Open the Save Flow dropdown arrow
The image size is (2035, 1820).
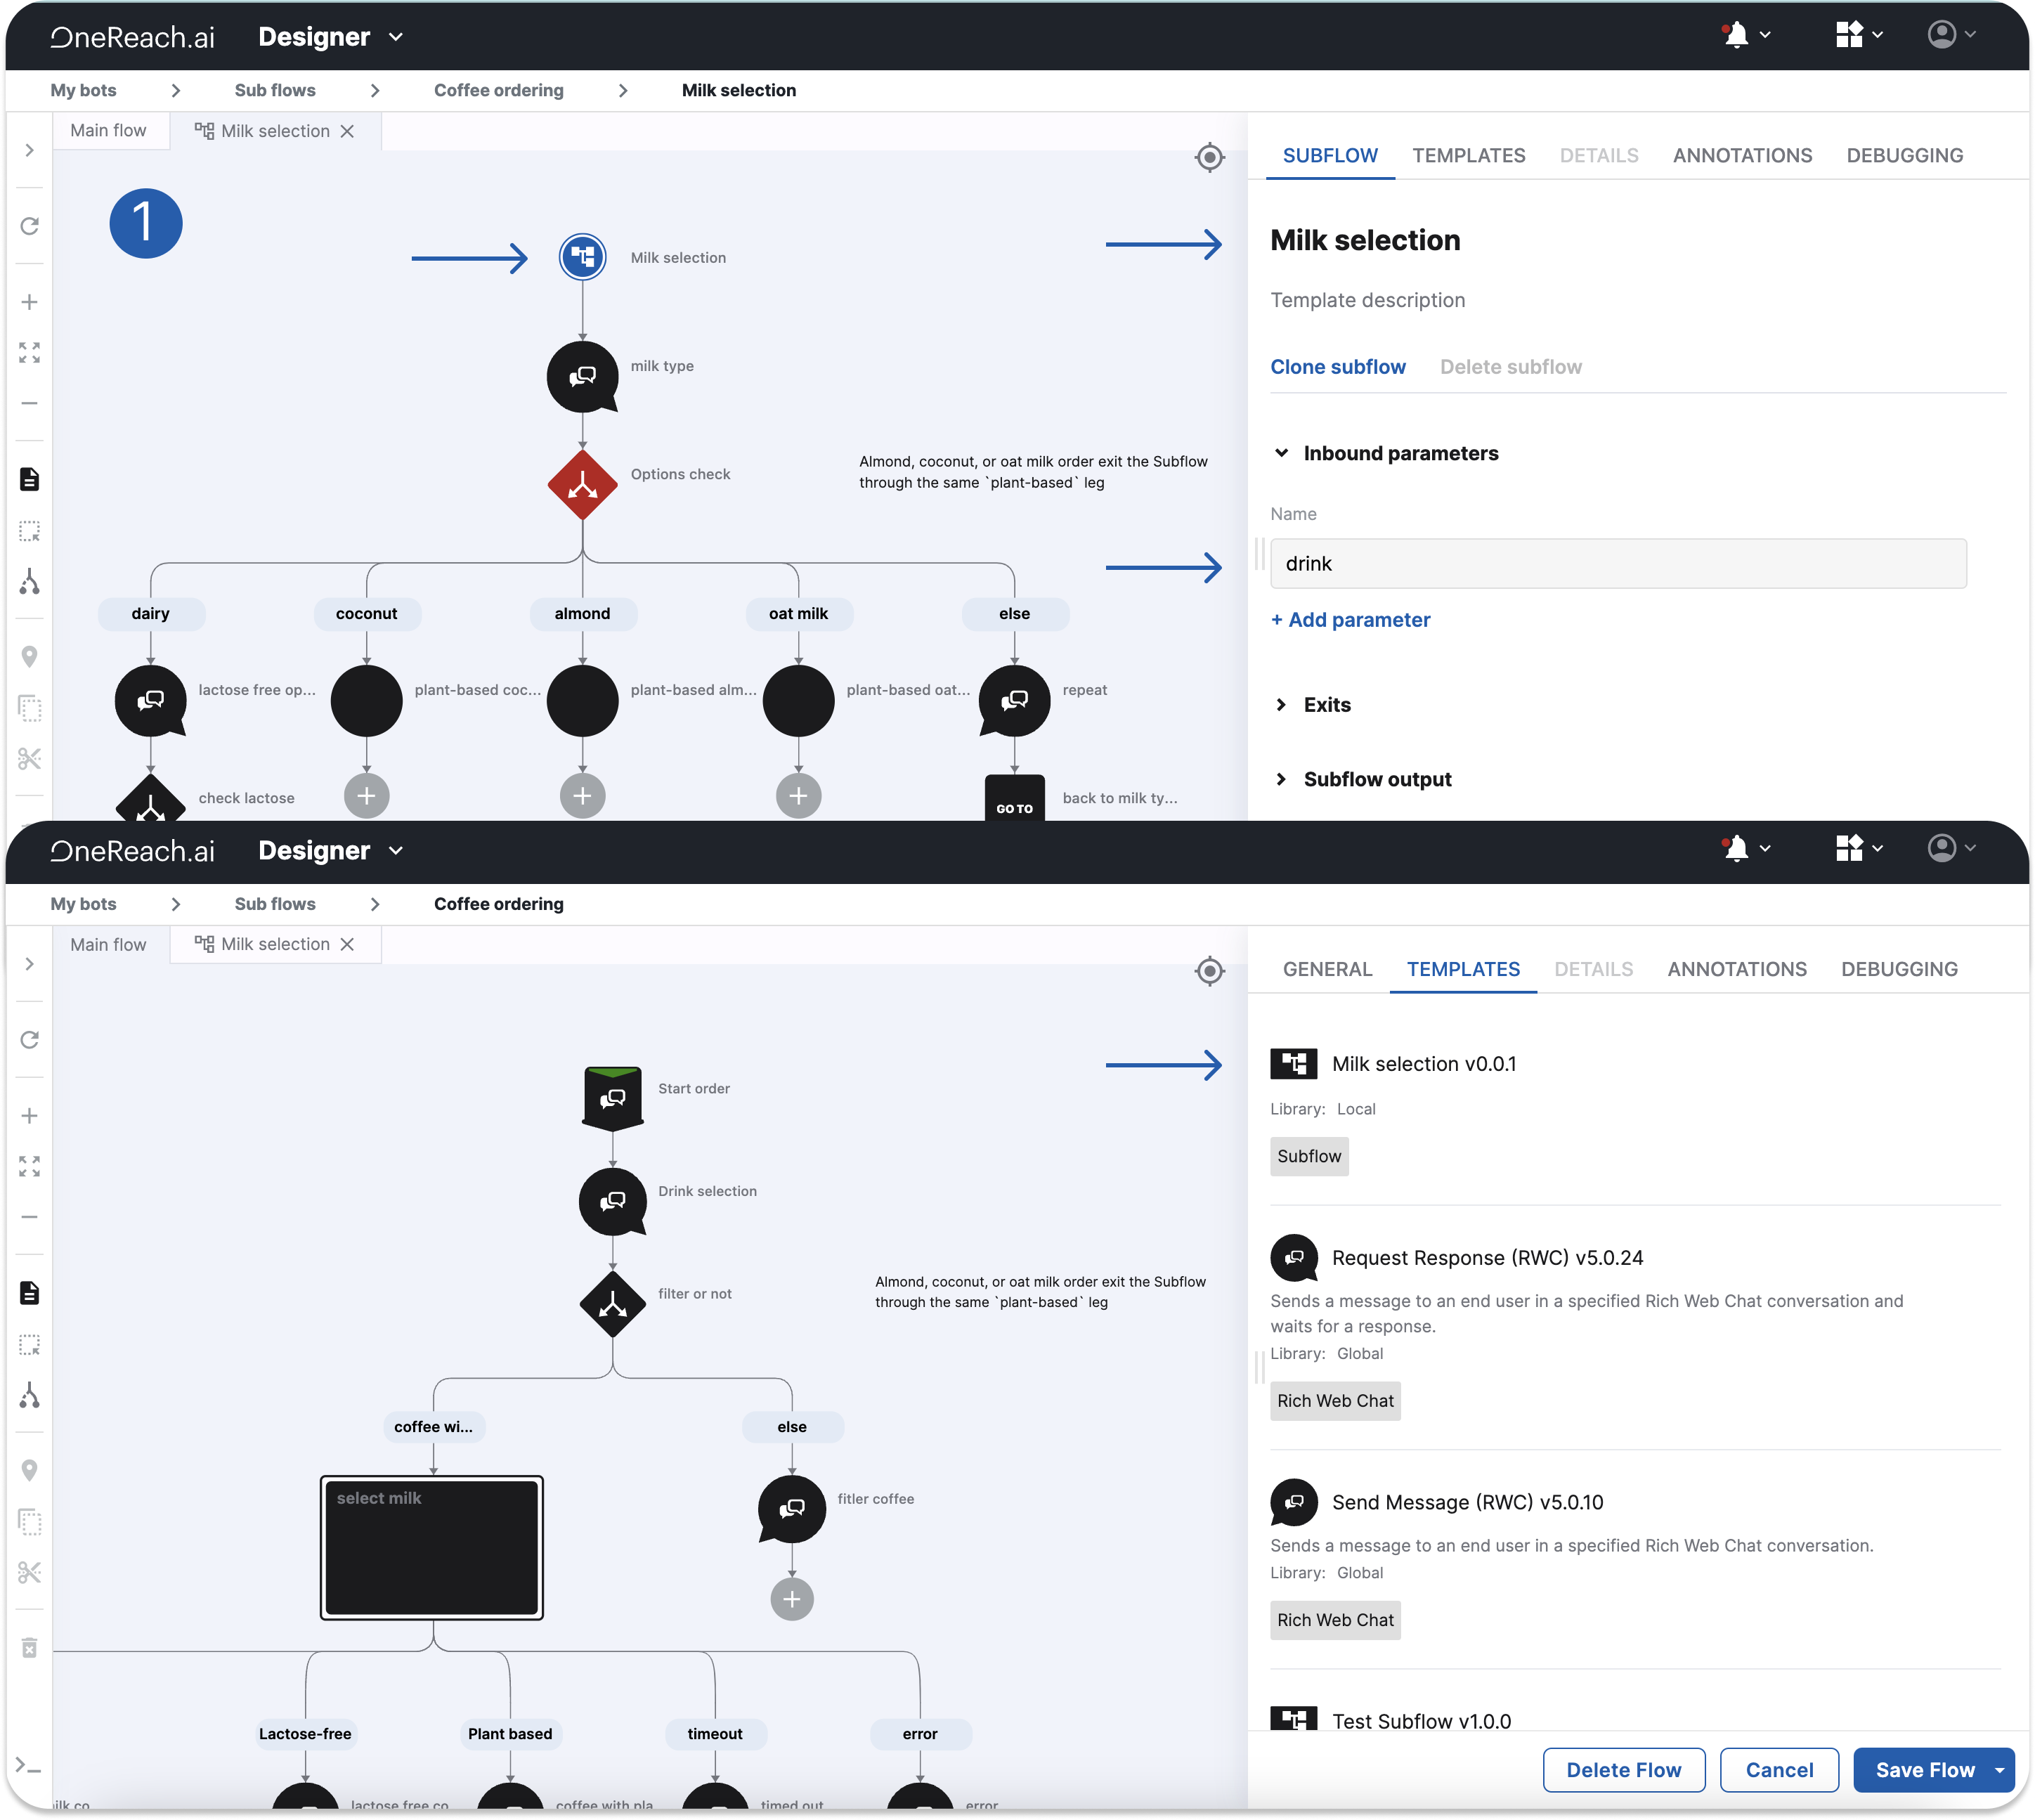click(1999, 1770)
